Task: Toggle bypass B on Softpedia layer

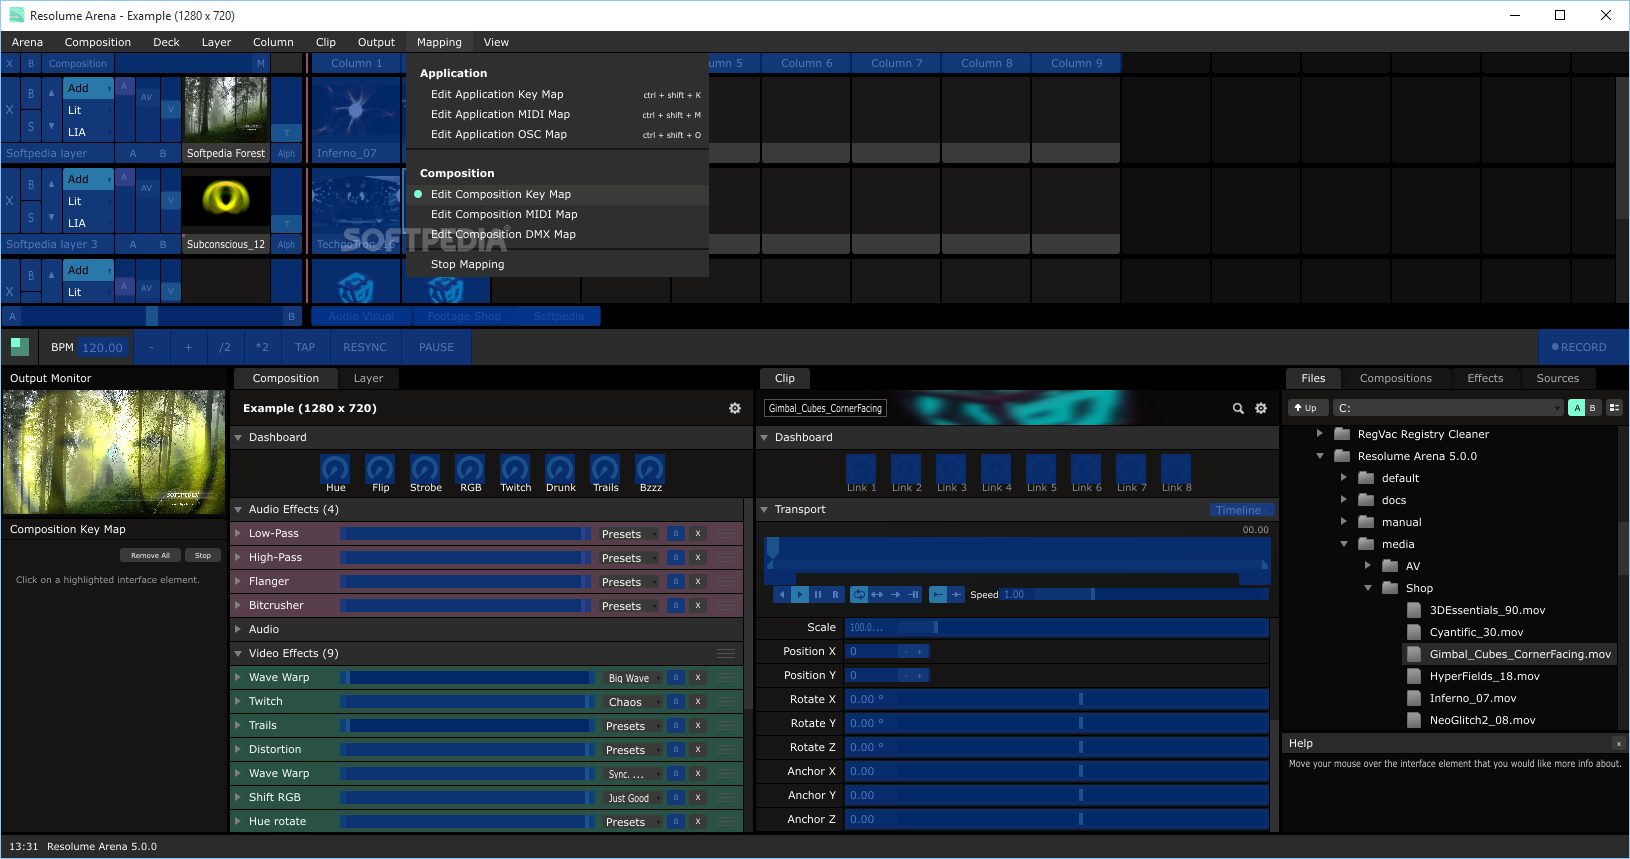Action: tap(31, 94)
